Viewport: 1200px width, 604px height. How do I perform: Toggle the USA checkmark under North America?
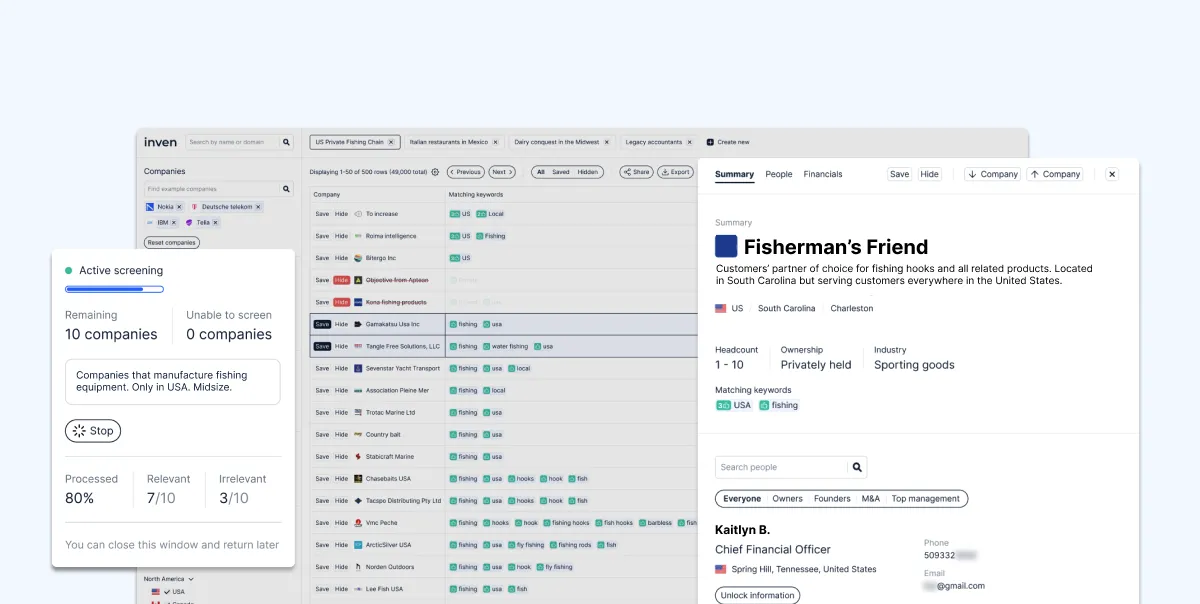[165, 592]
